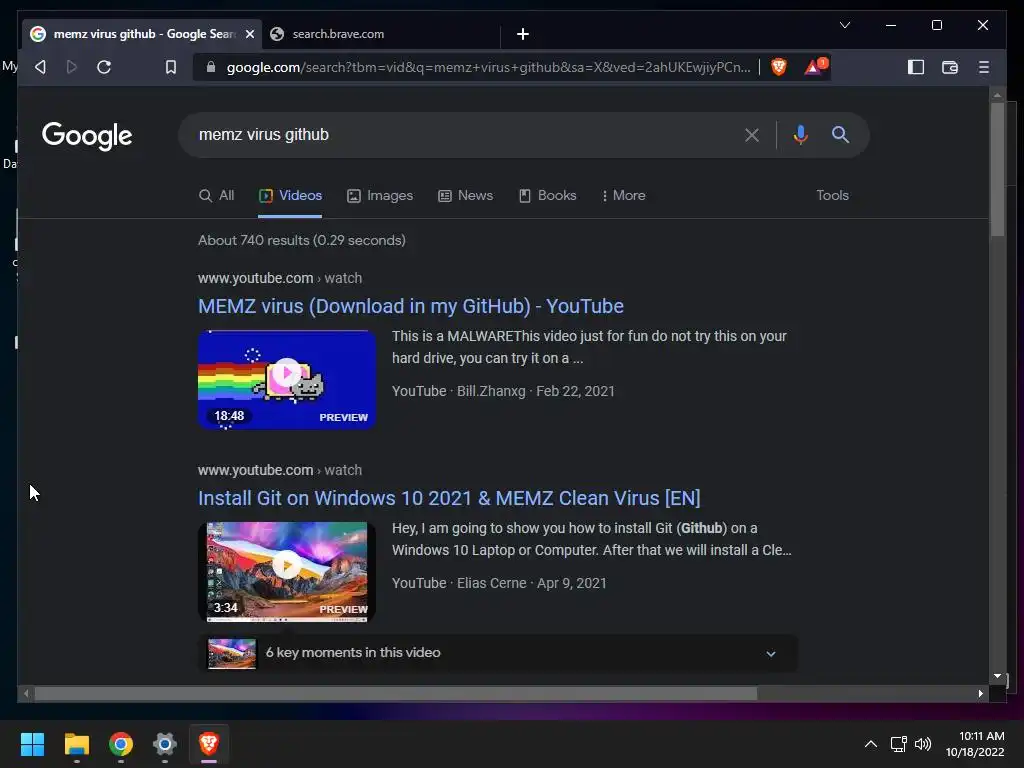Click the vertical scrollbar down arrow
Screen dimensions: 1024x768
point(997,676)
